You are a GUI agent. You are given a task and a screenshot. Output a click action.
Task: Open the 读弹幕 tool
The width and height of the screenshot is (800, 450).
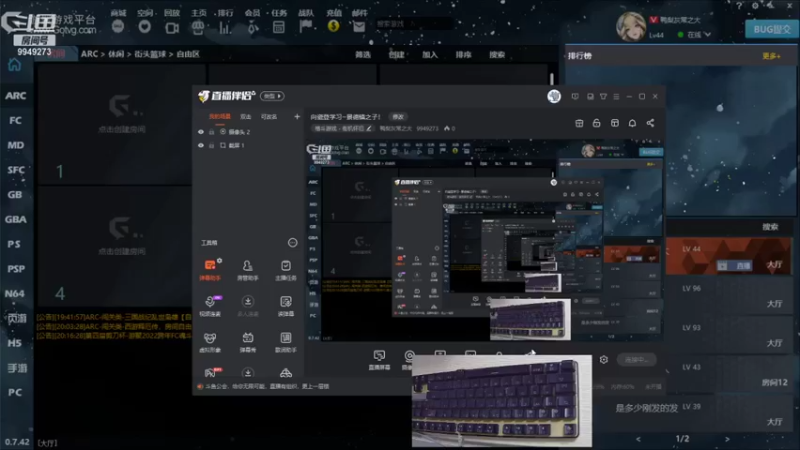[x=286, y=306]
